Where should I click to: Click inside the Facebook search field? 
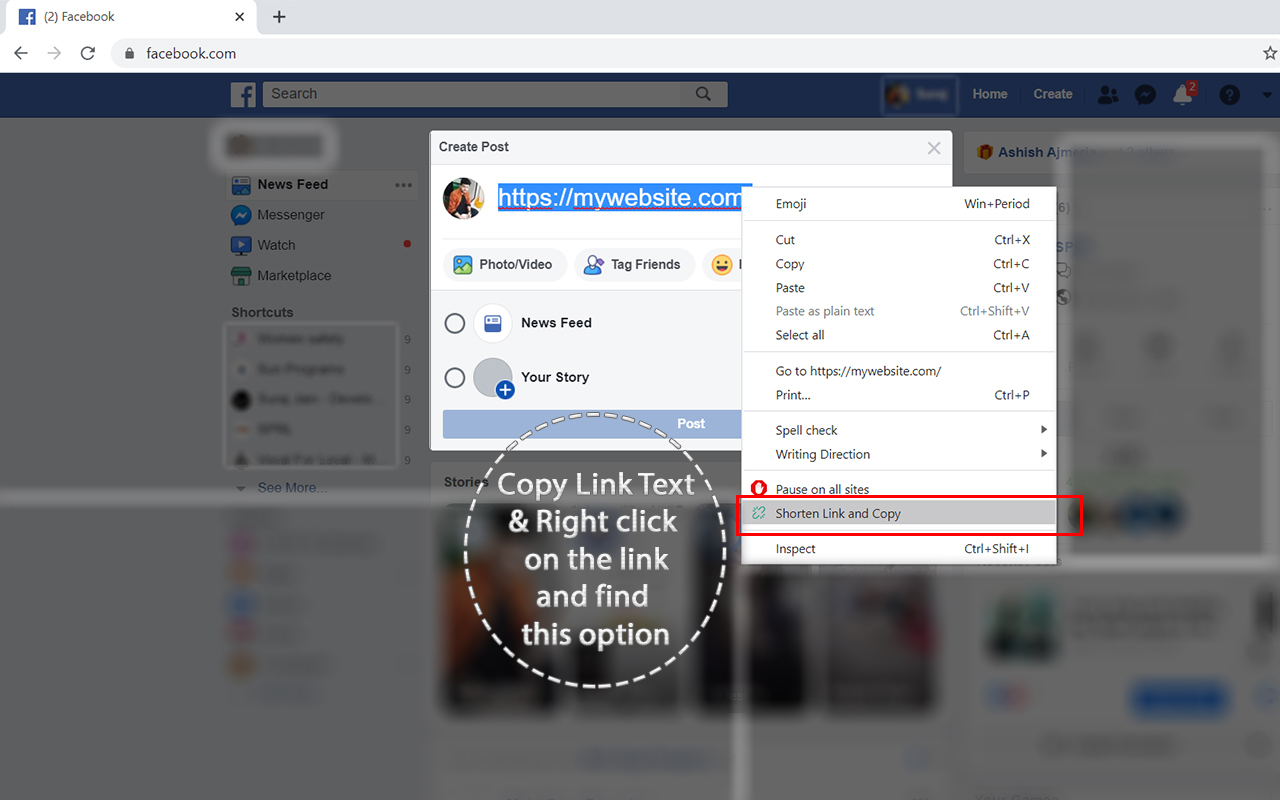click(x=480, y=94)
